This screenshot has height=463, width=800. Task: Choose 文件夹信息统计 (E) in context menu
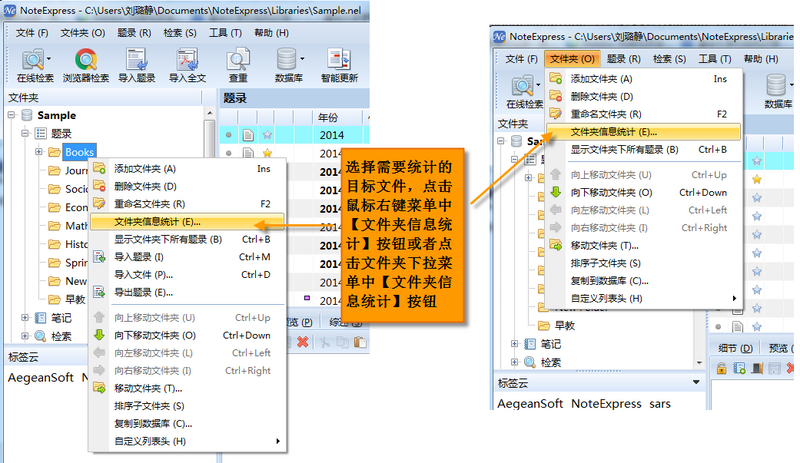tap(187, 222)
